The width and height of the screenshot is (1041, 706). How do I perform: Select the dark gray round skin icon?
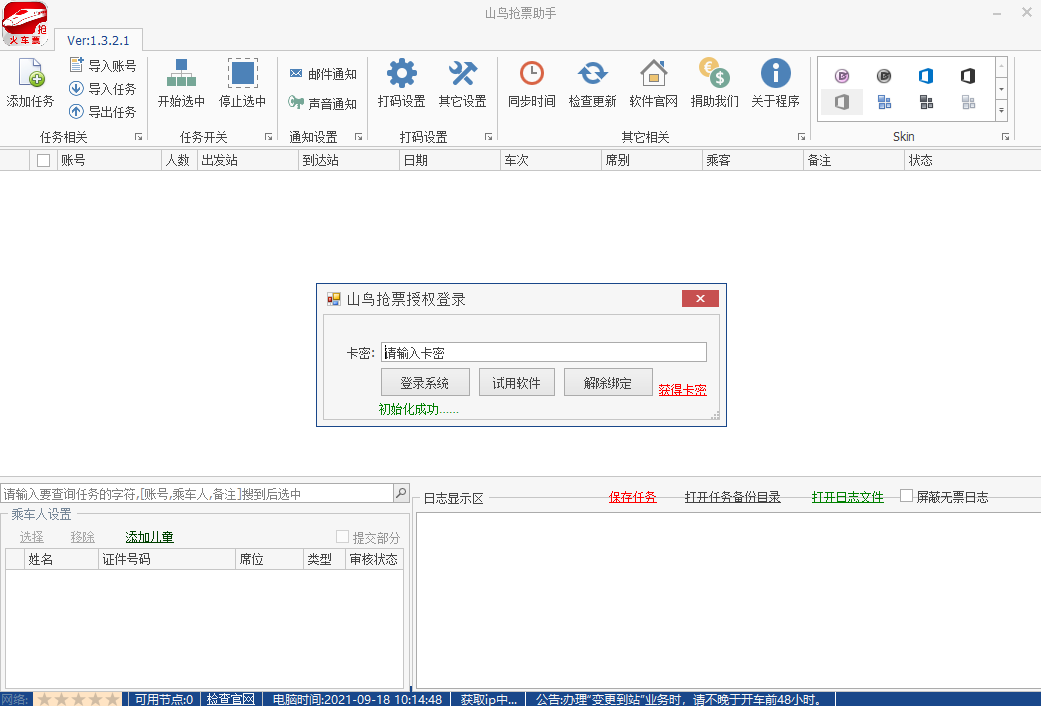click(884, 76)
